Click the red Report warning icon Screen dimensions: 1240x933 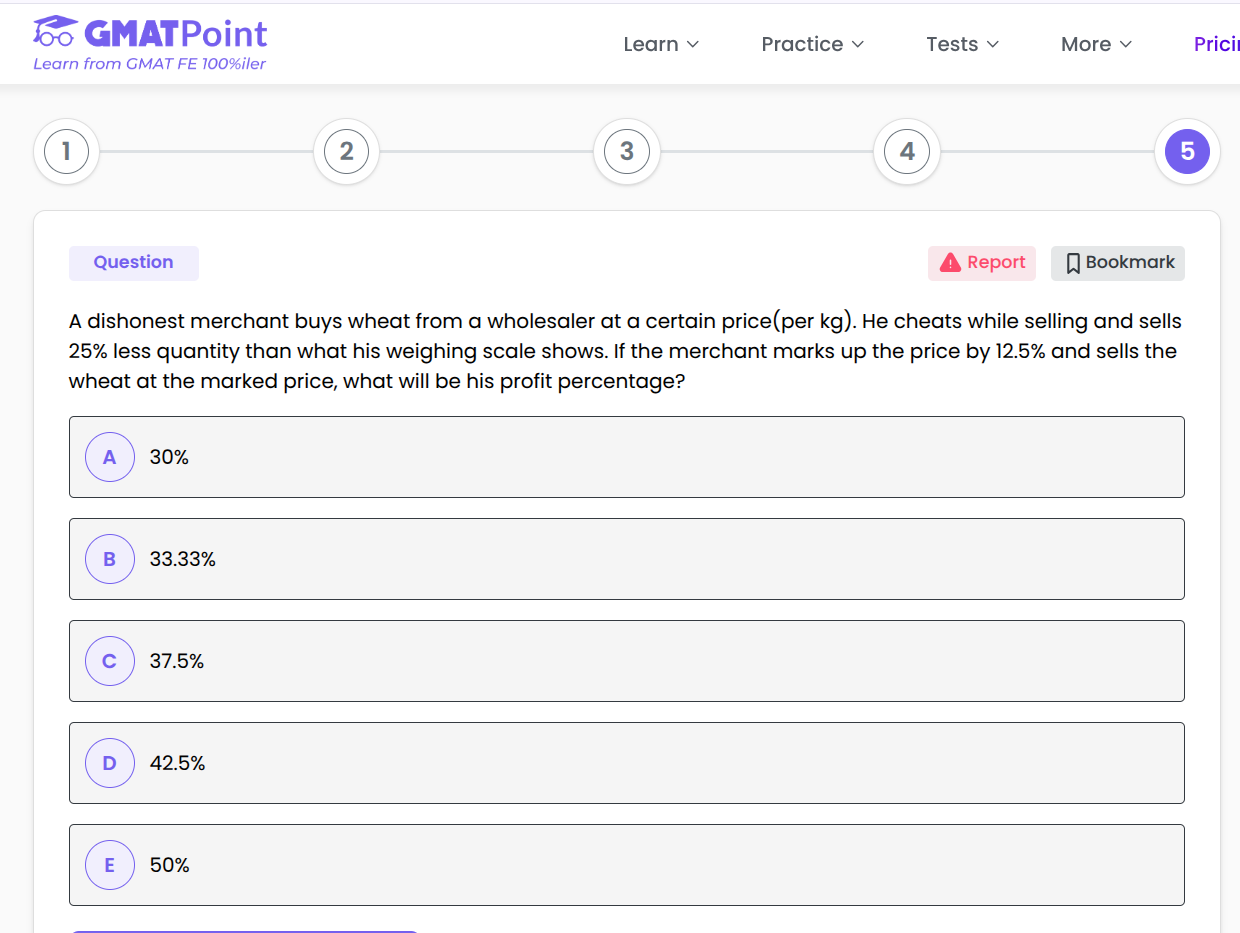(950, 263)
